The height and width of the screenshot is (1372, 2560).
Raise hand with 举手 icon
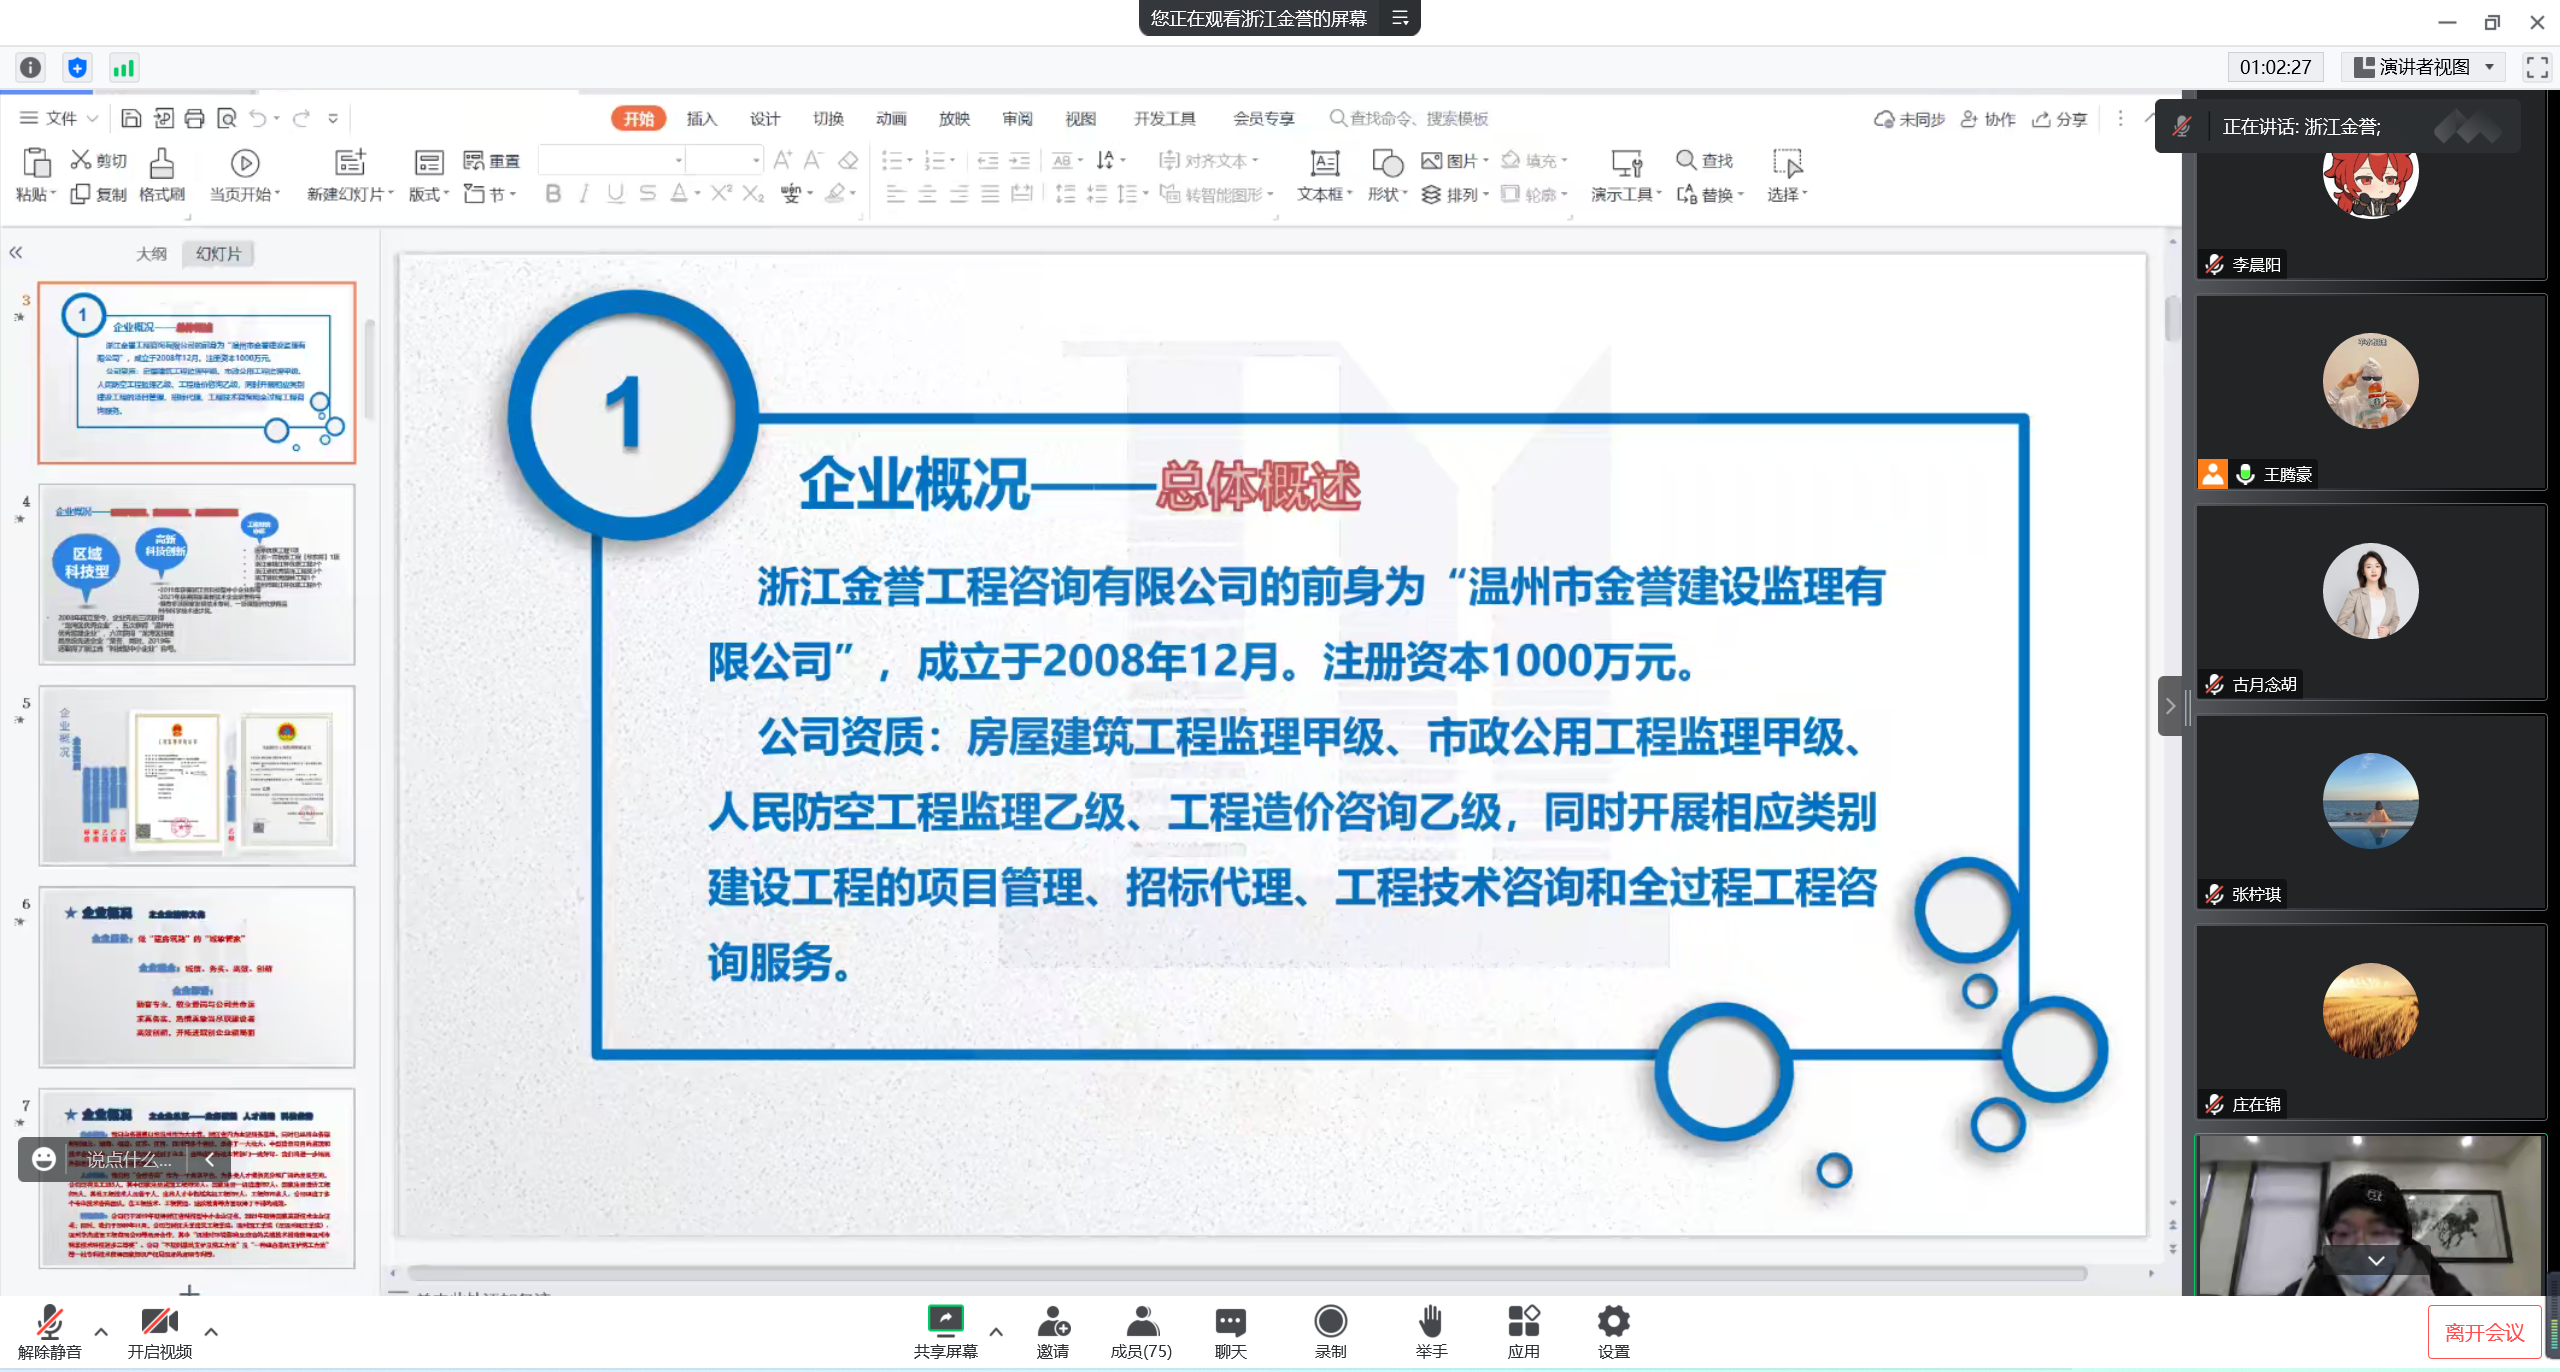[1431, 1332]
